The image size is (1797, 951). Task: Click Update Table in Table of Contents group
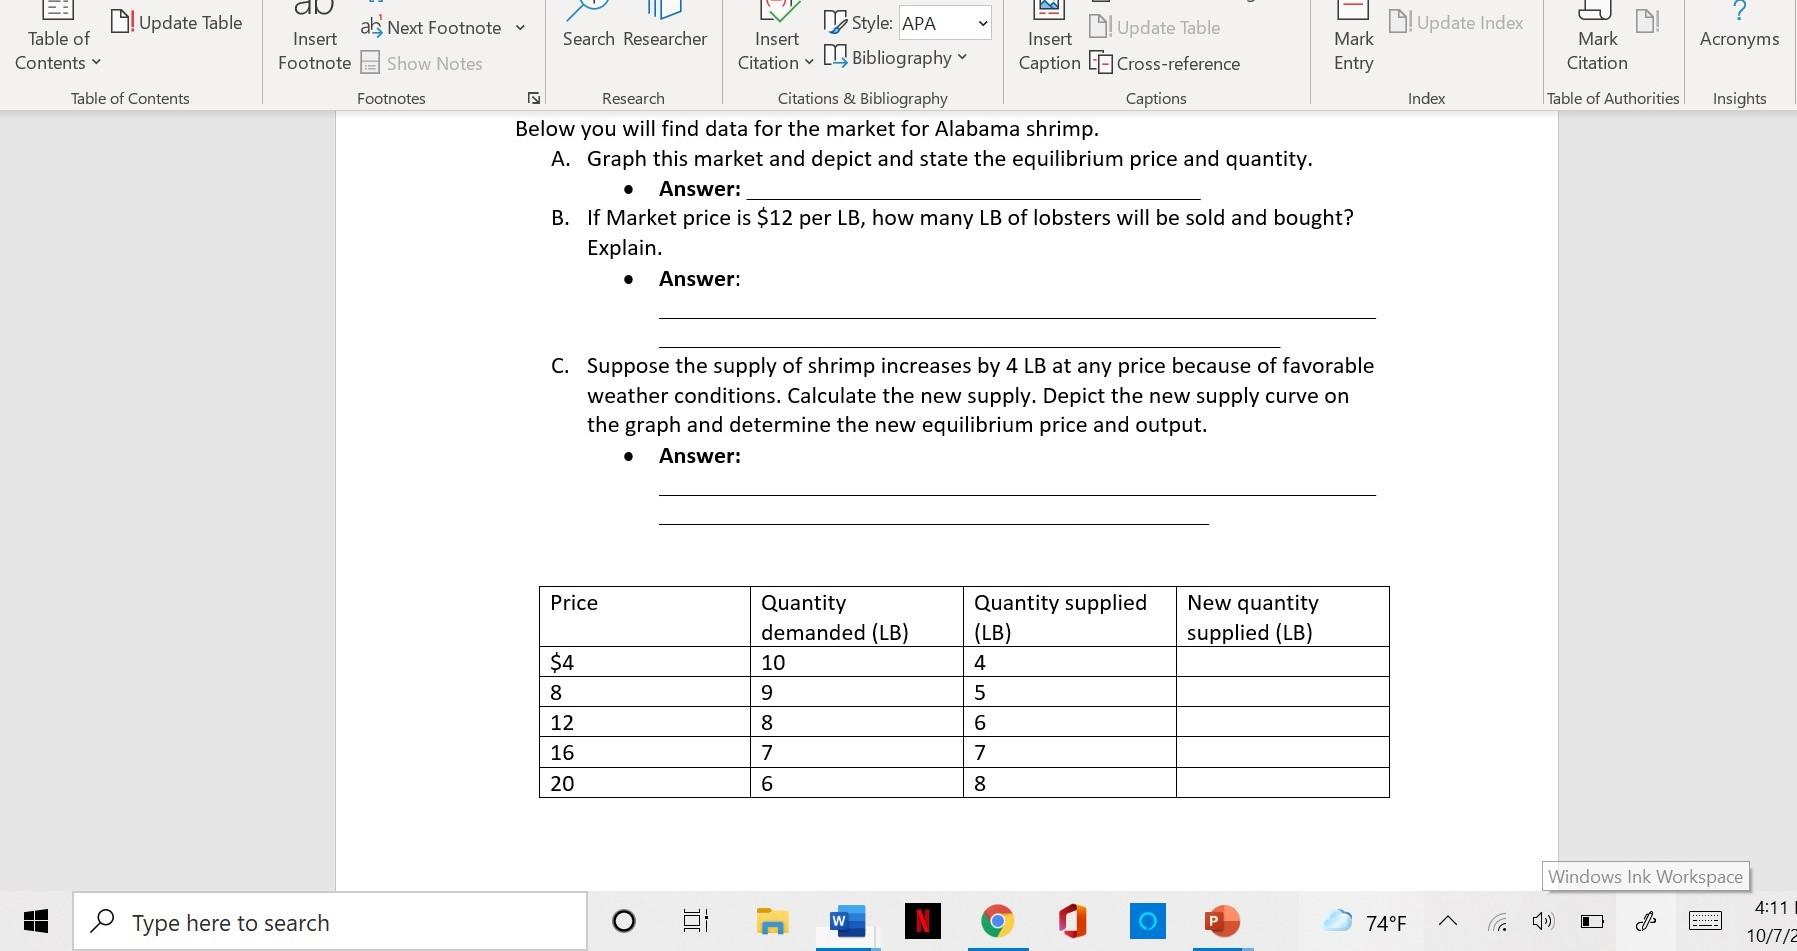[177, 22]
